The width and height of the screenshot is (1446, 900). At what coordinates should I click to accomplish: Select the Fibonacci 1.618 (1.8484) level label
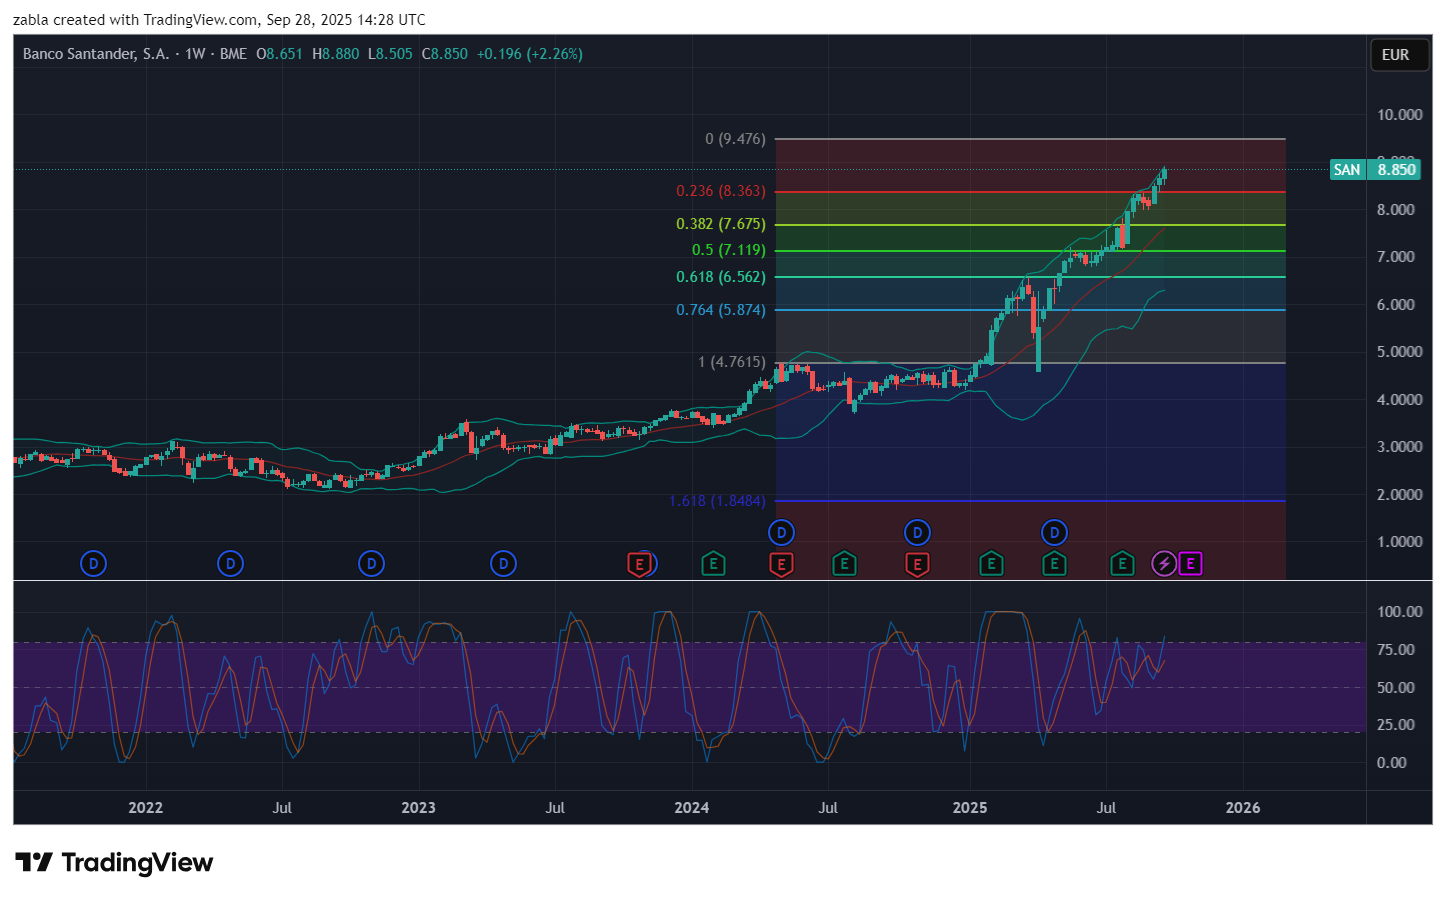[x=717, y=501]
